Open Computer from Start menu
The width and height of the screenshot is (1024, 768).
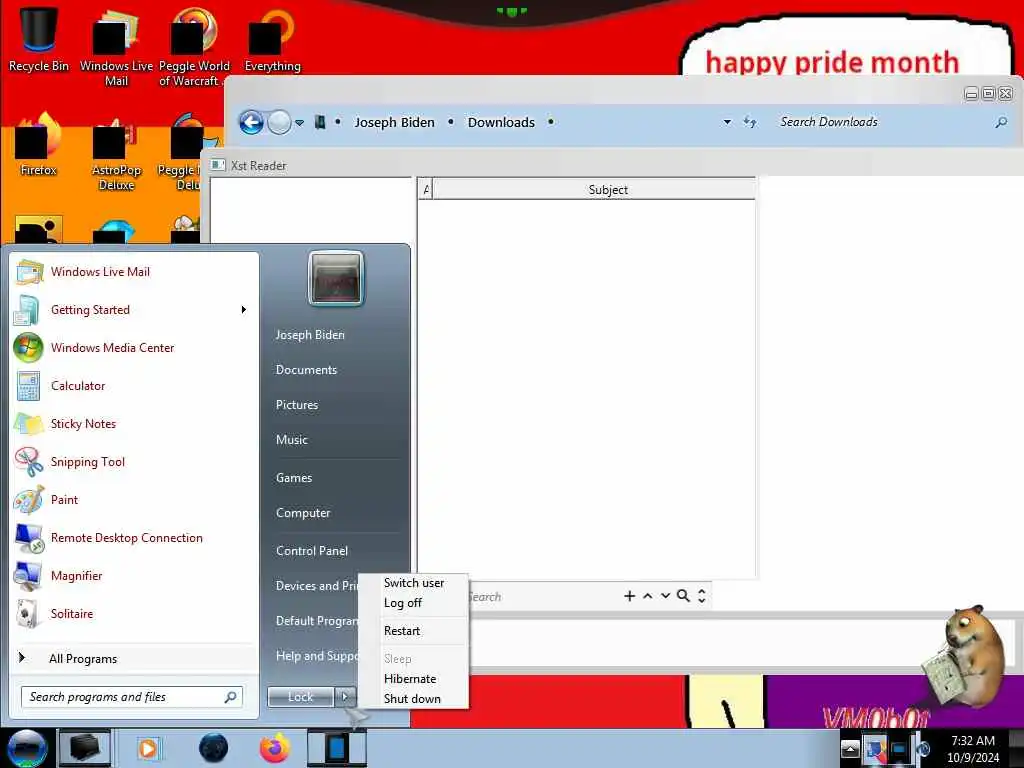click(303, 513)
